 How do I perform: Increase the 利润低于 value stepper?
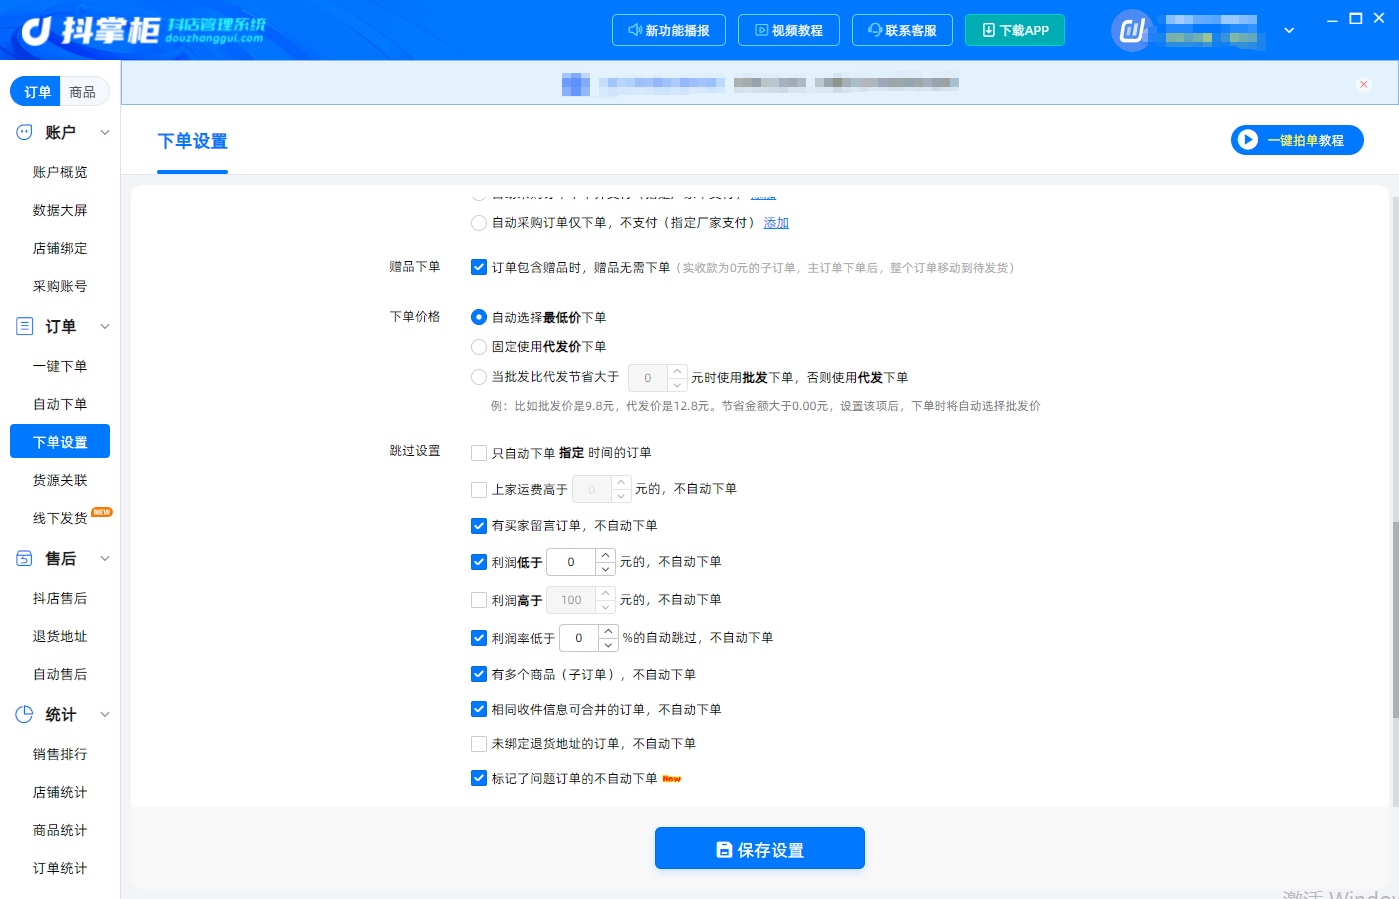[605, 555]
